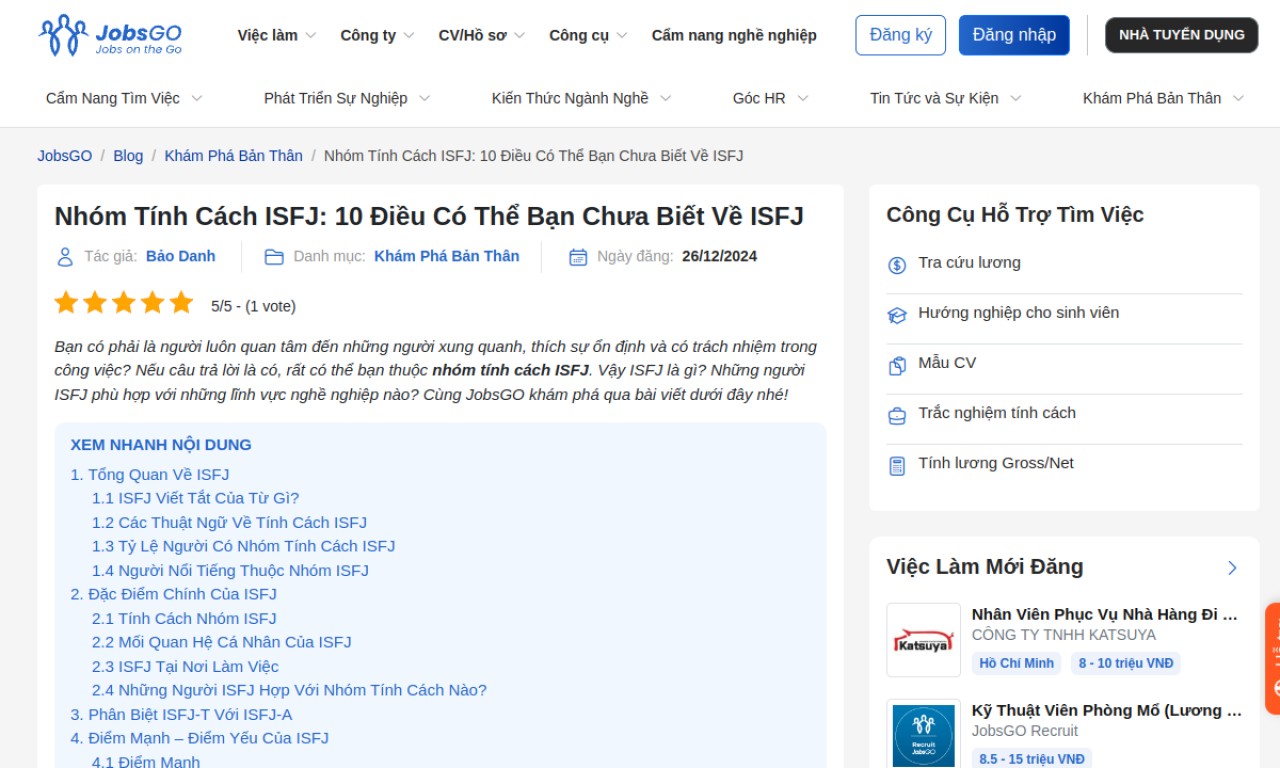The width and height of the screenshot is (1280, 768).
Task: Jump to section 3. Phân Biệt ISFJ-T Với ISFJ-A
Action: [181, 714]
